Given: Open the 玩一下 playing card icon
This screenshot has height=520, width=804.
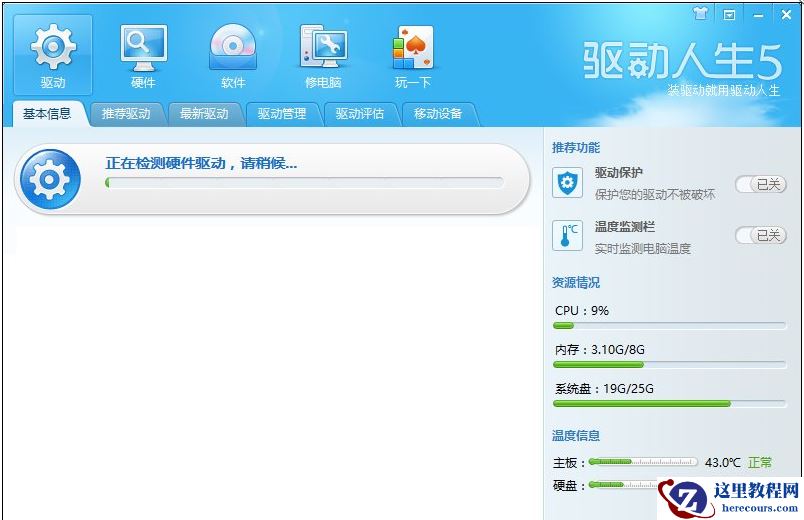Looking at the screenshot, I should click(x=413, y=55).
